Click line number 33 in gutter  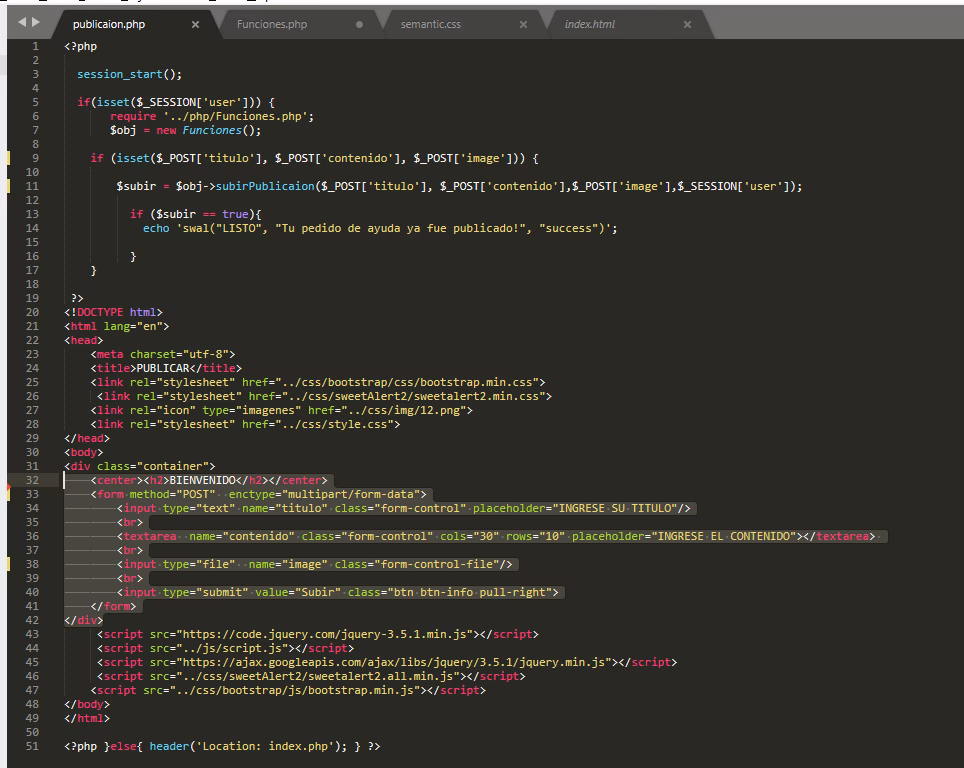tap(32, 494)
